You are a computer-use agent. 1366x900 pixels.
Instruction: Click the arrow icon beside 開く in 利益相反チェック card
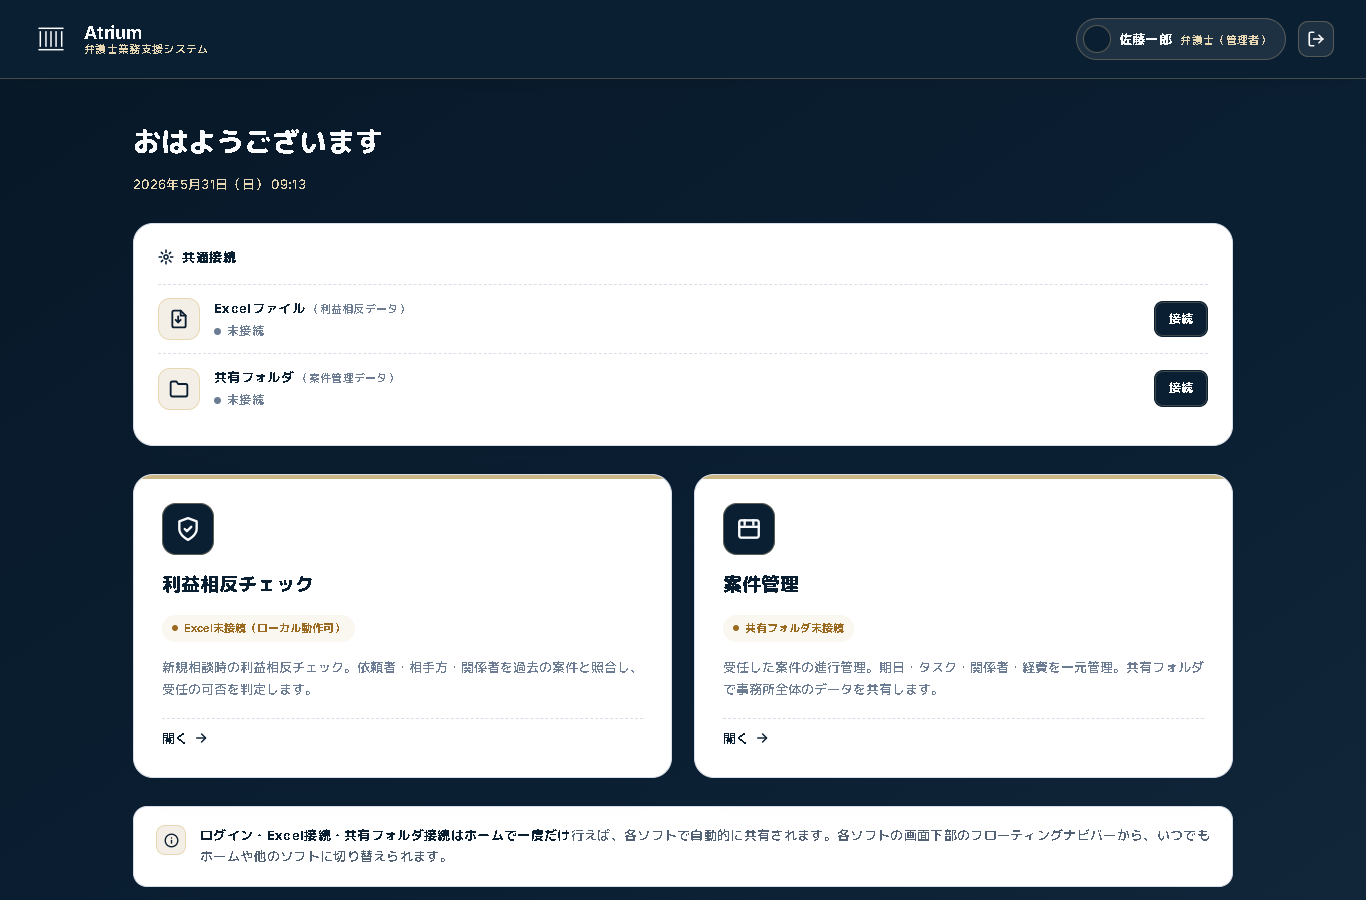click(201, 738)
